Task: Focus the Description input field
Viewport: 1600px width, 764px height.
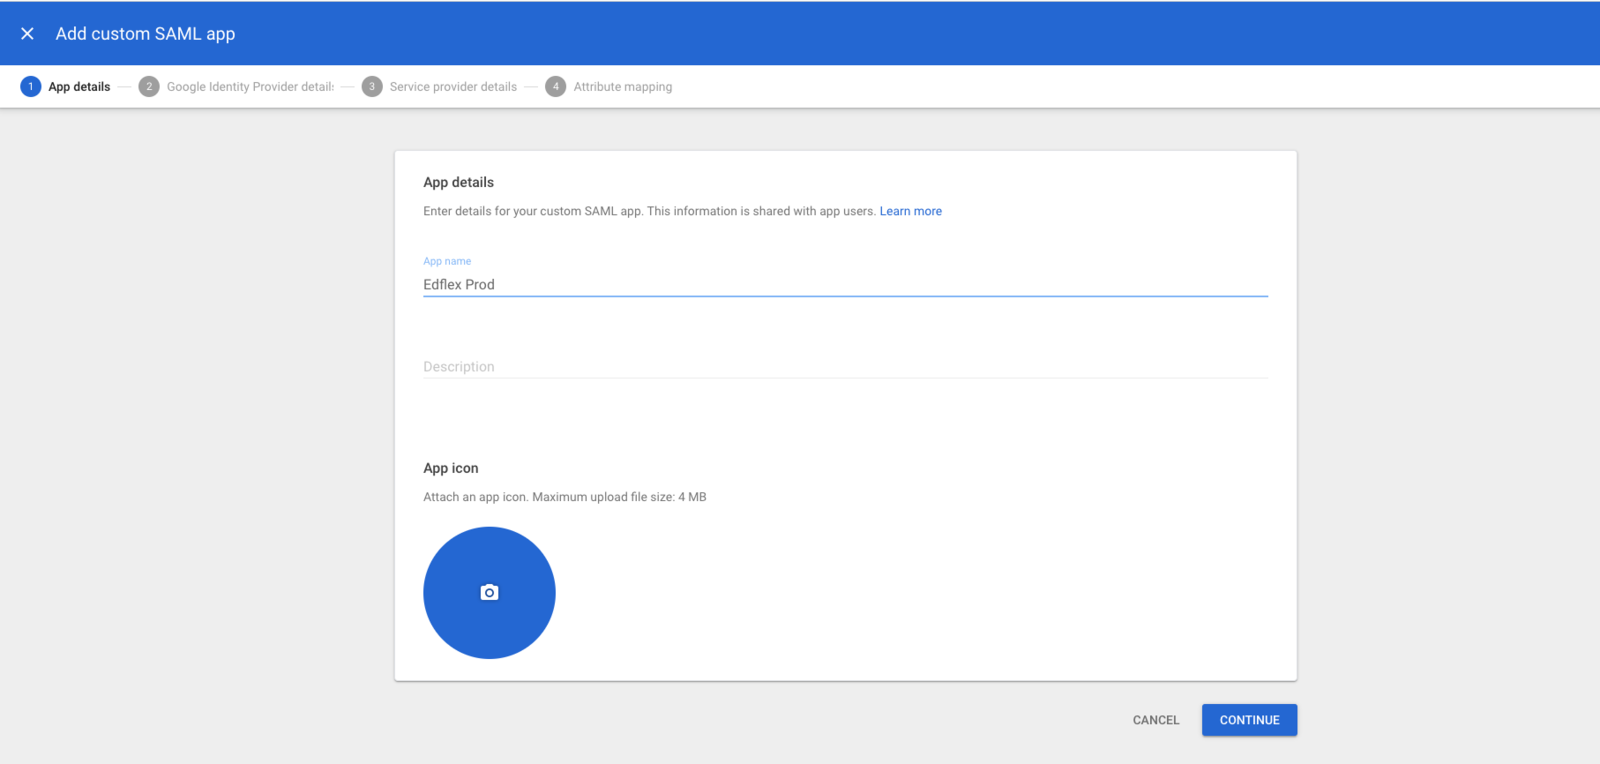Action: tap(845, 367)
